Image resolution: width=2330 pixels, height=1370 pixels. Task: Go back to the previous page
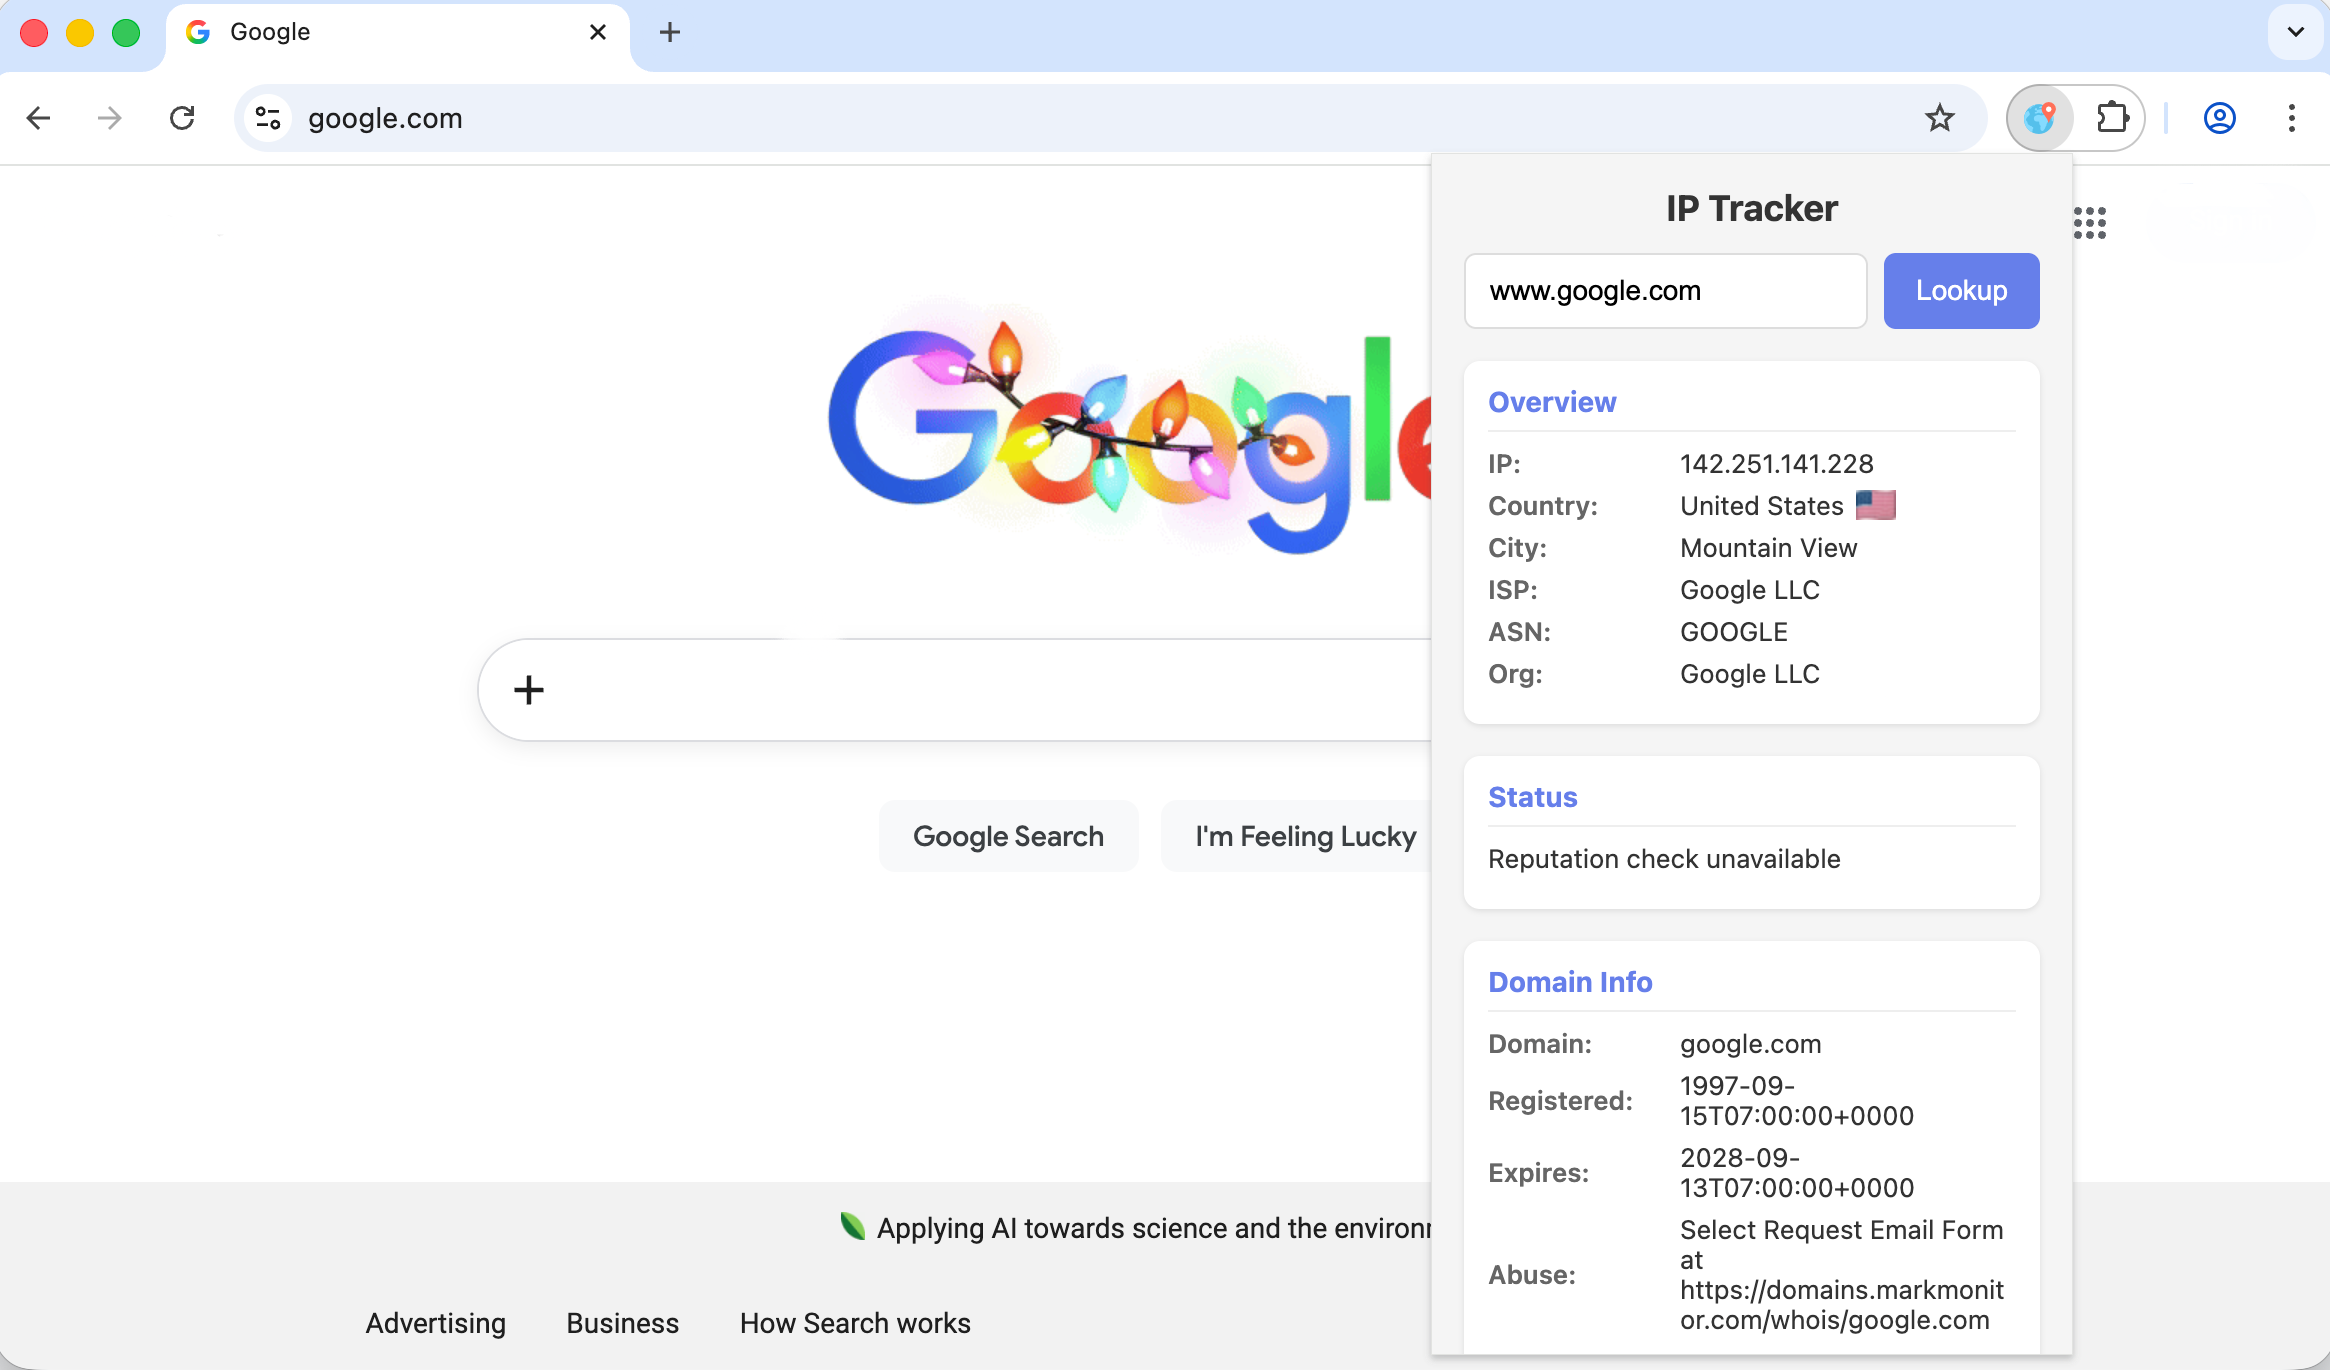click(x=38, y=118)
